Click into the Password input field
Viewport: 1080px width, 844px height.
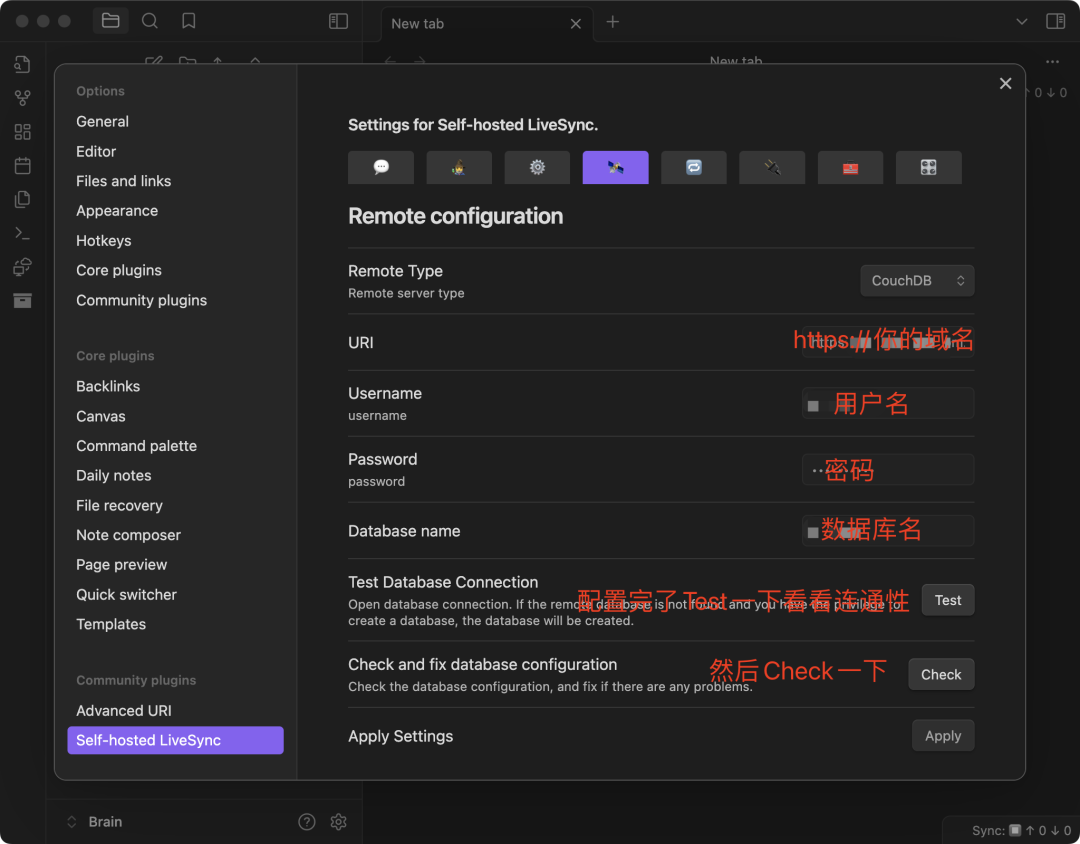888,469
